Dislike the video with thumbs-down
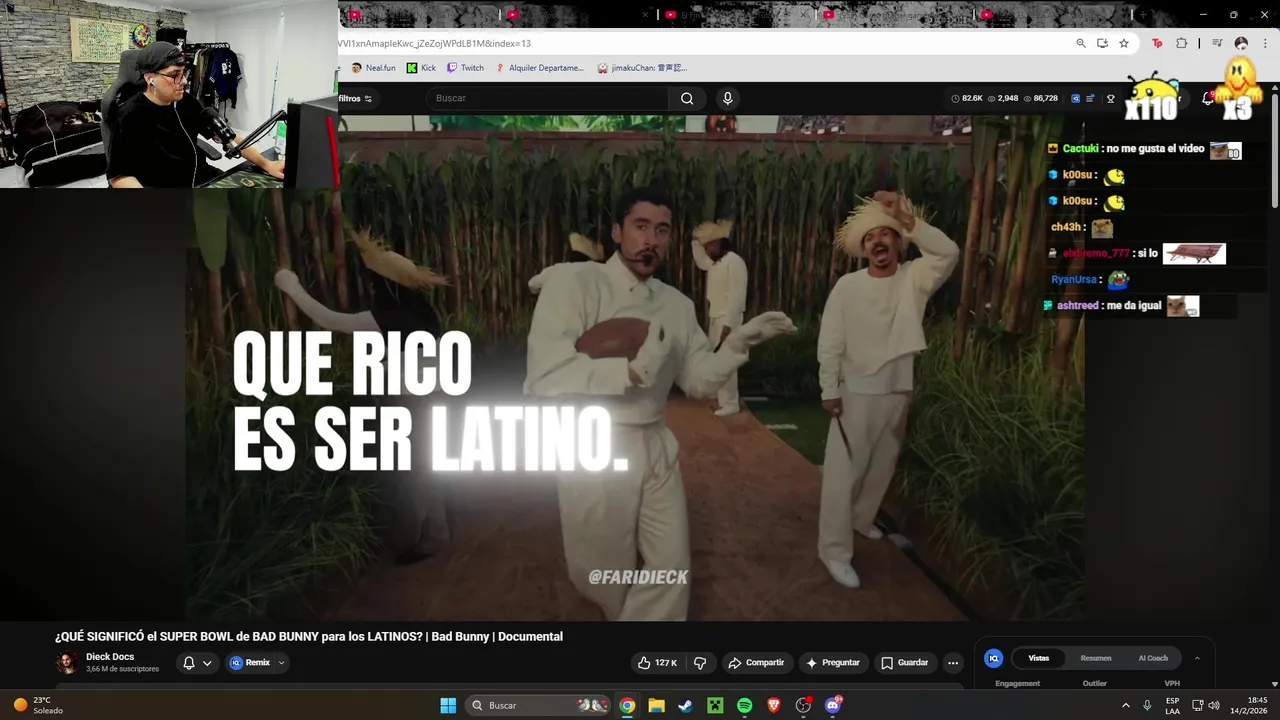Viewport: 1280px width, 720px height. (700, 663)
